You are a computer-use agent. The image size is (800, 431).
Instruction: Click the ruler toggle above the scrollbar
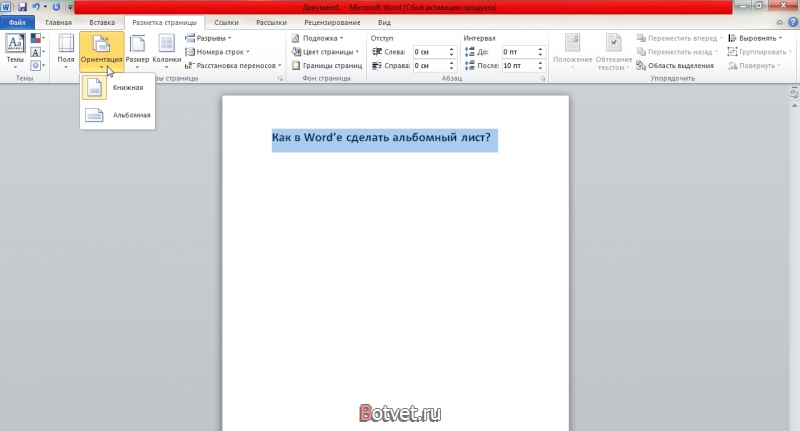[x=794, y=93]
